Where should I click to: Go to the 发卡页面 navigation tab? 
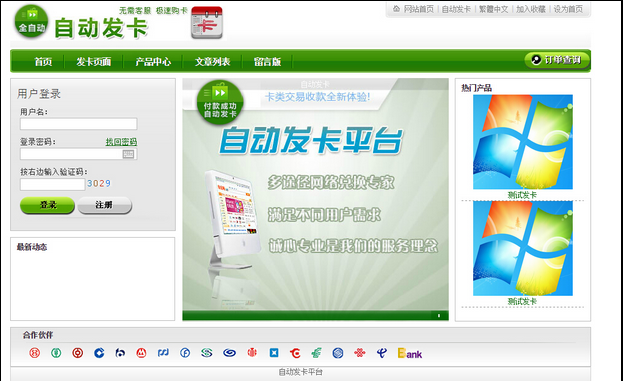(93, 62)
